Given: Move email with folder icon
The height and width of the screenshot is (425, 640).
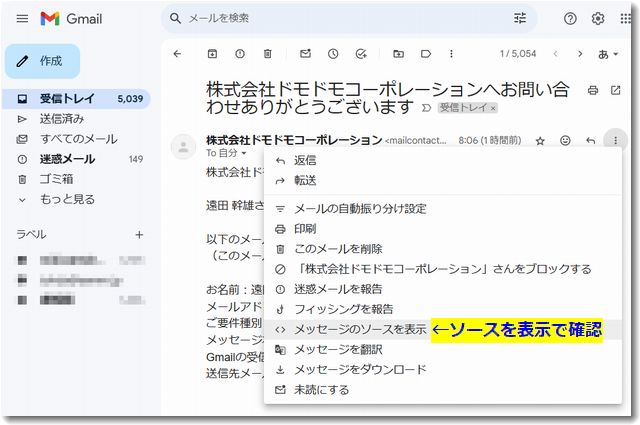Looking at the screenshot, I should (398, 53).
